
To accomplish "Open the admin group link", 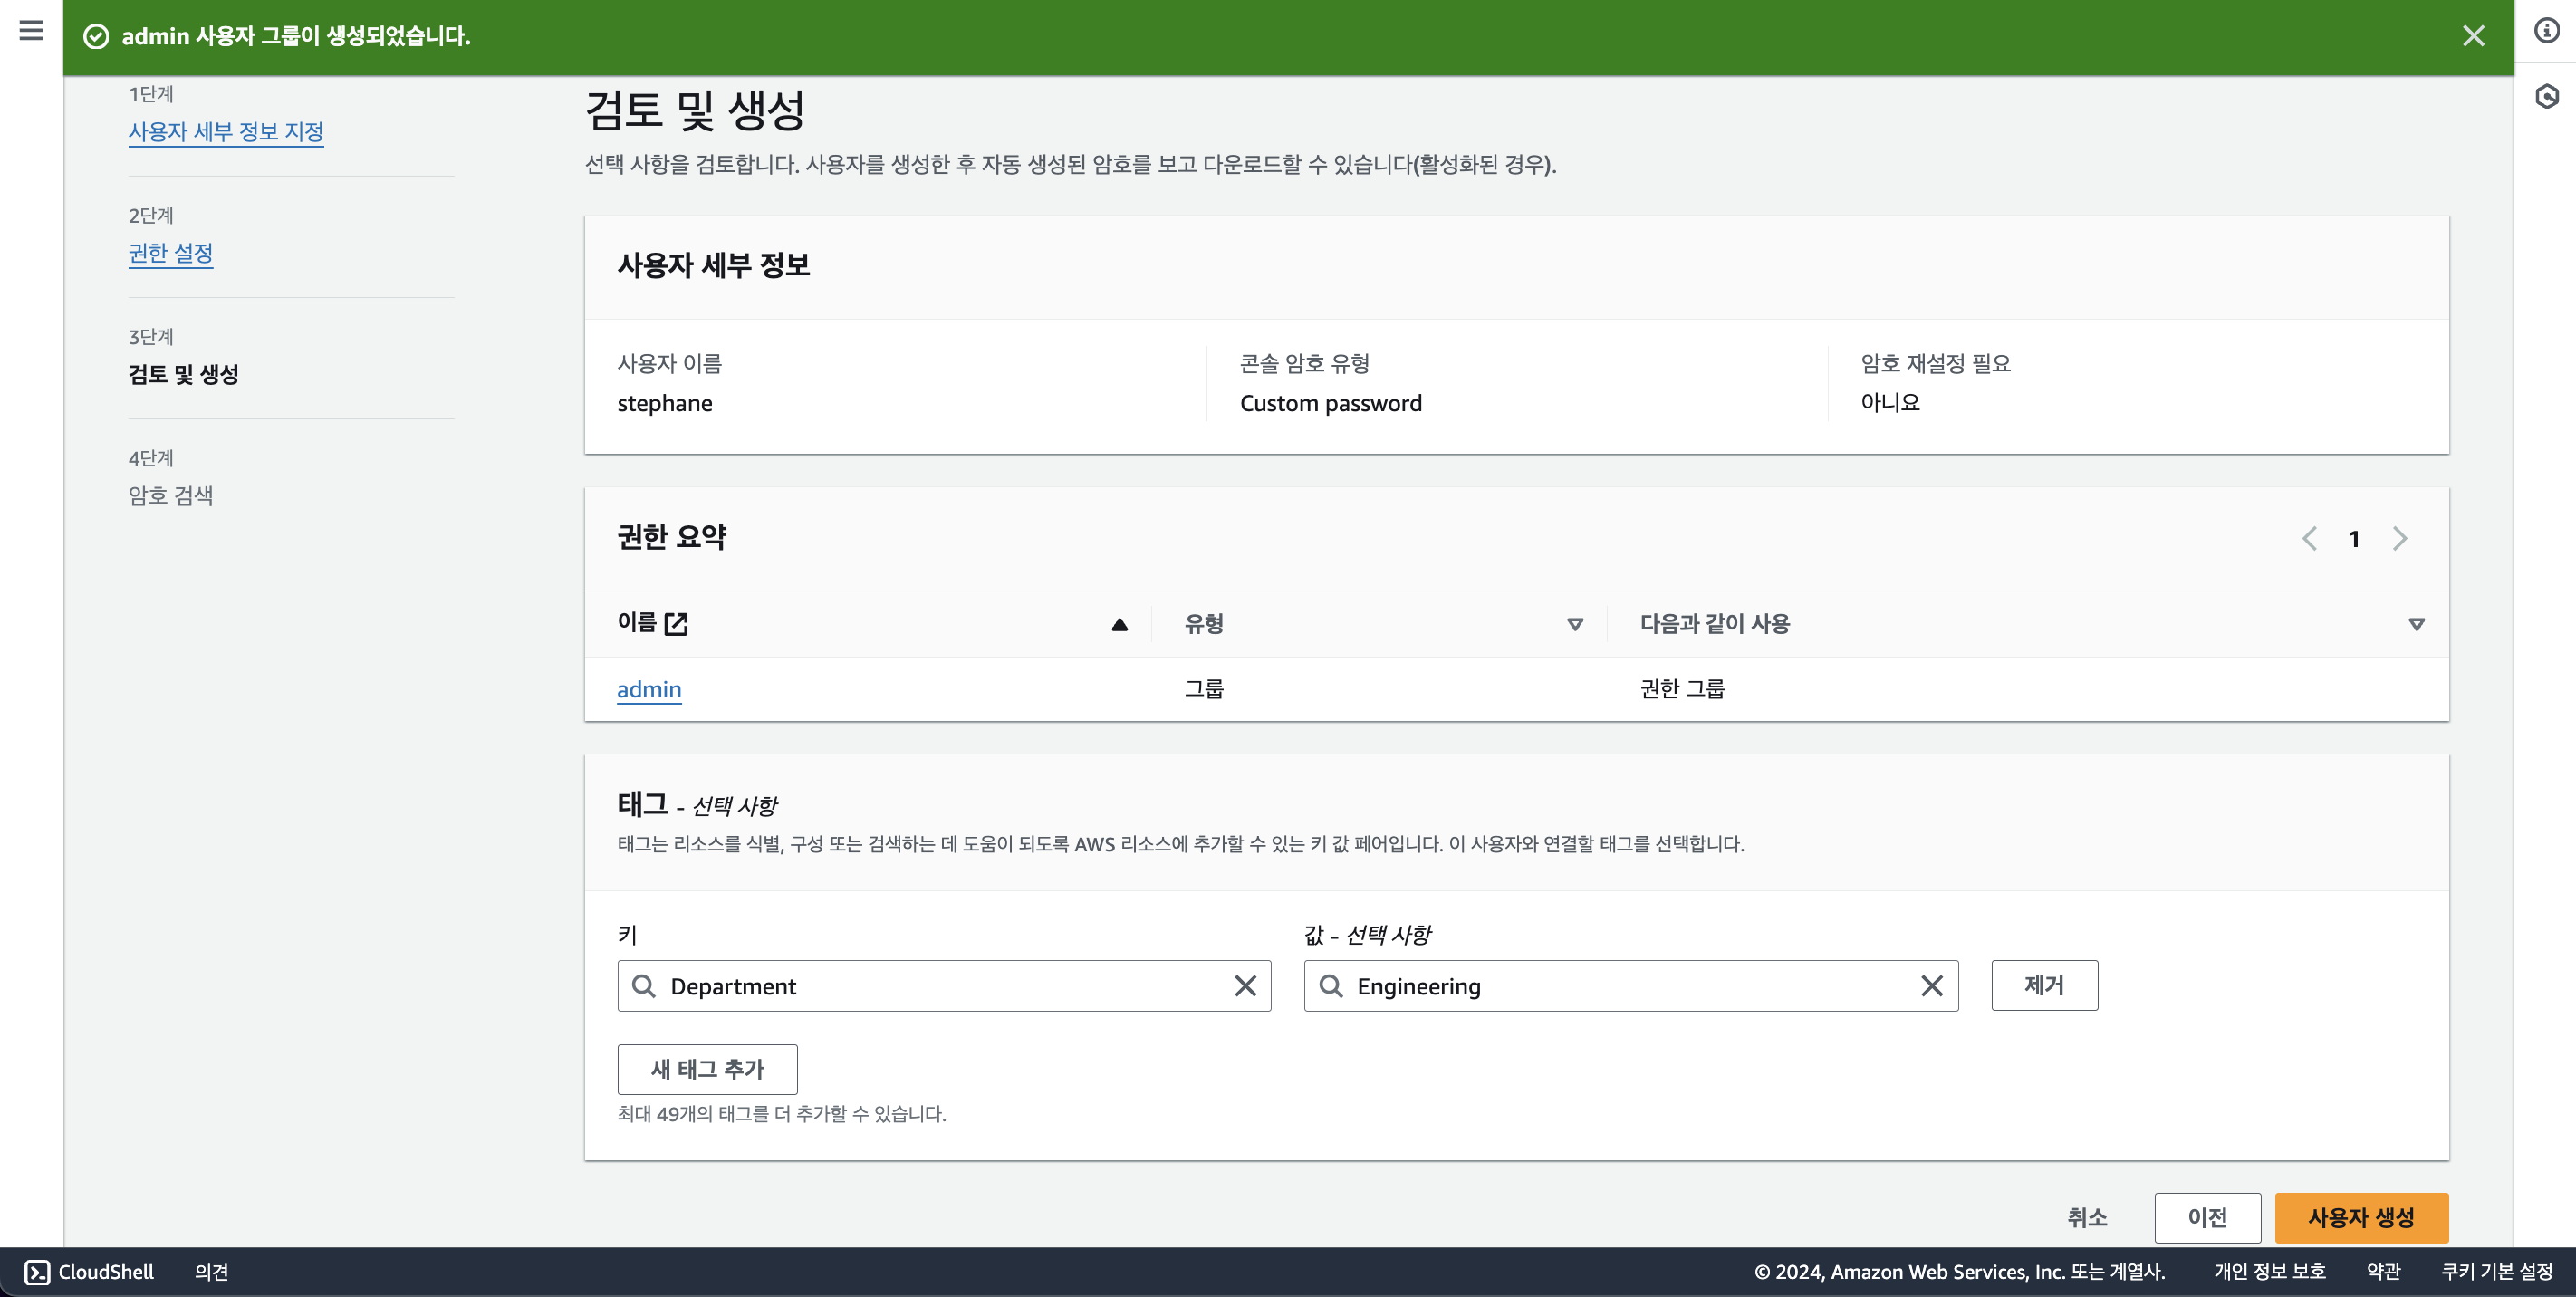I will tap(648, 690).
